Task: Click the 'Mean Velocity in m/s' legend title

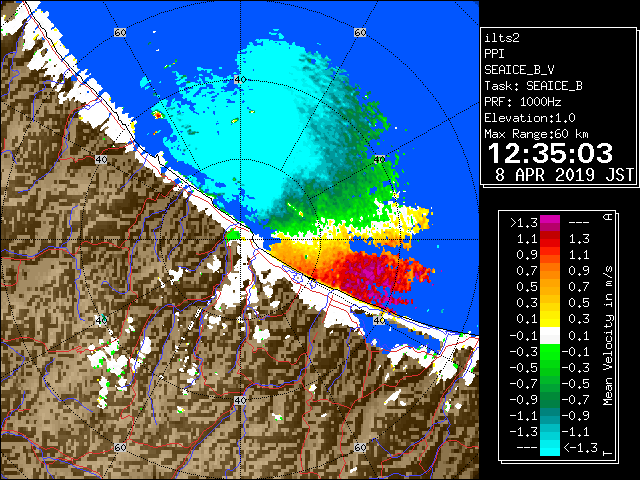Action: (608, 335)
